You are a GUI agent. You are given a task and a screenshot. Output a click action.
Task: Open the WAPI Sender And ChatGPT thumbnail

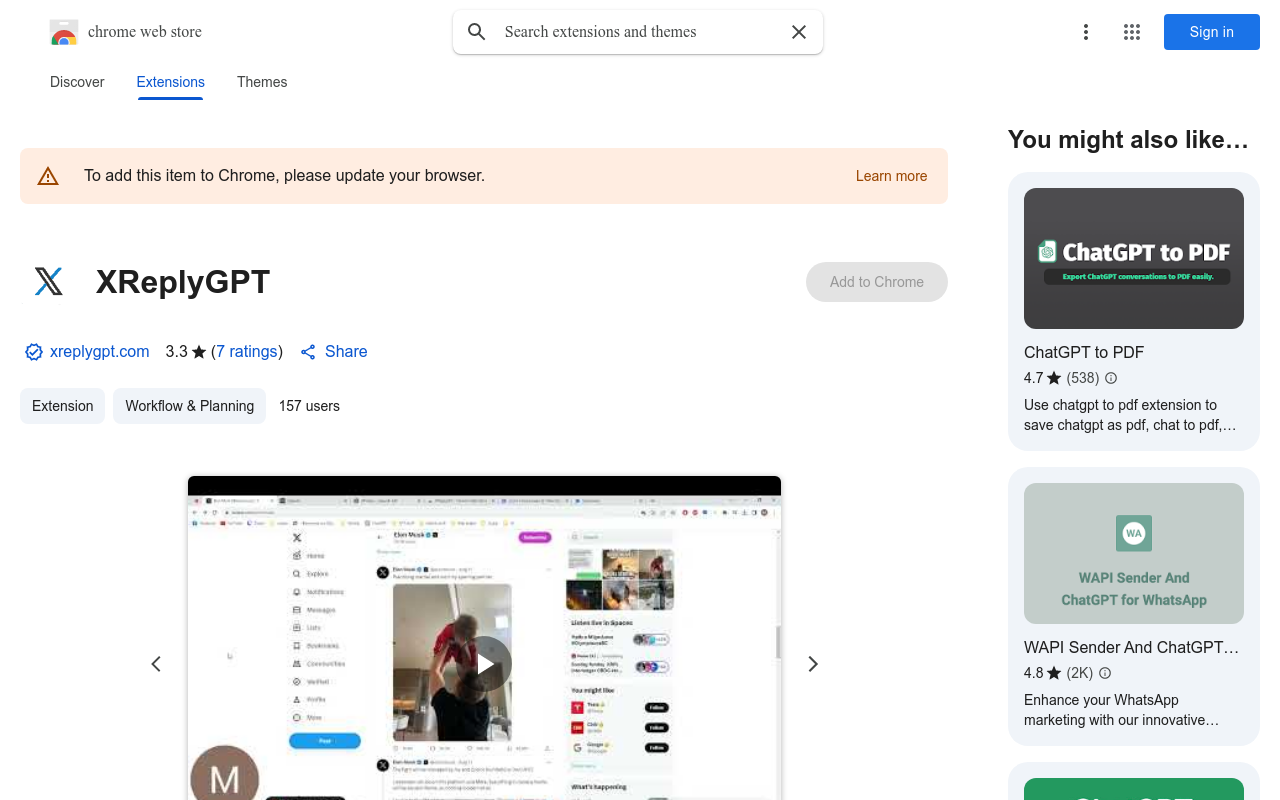click(x=1134, y=553)
